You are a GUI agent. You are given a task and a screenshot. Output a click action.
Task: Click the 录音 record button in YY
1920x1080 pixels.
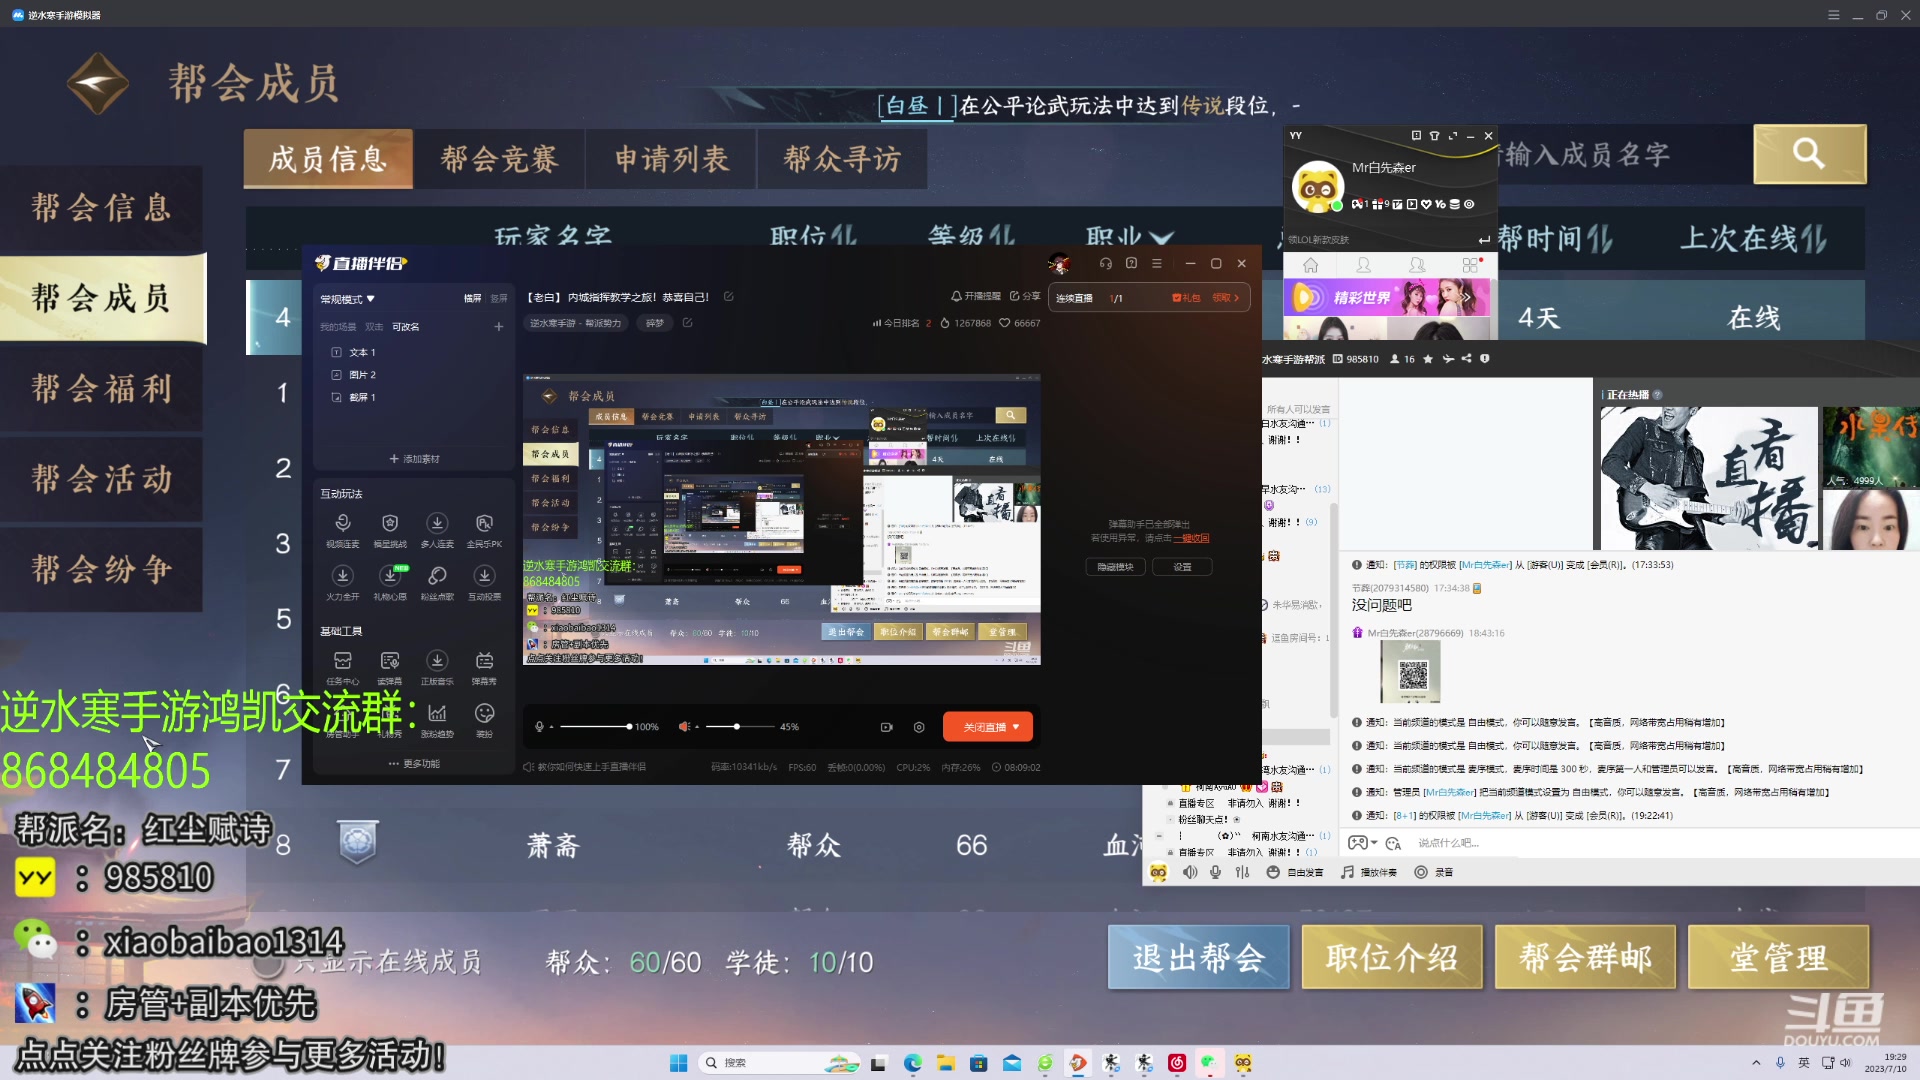coord(1434,872)
